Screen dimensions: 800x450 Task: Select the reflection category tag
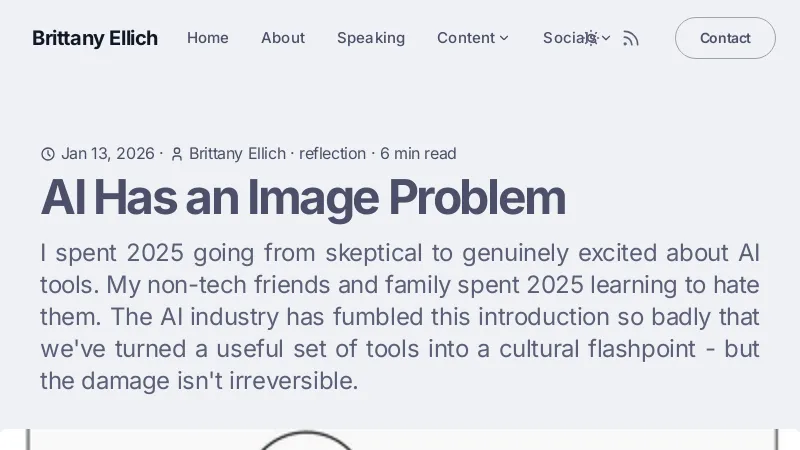pos(332,154)
